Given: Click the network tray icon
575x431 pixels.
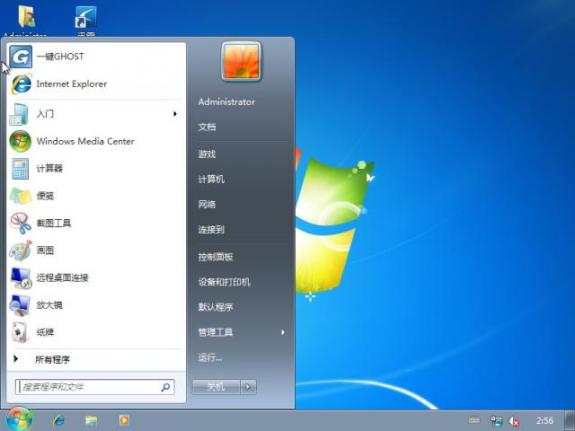Looking at the screenshot, I should [x=496, y=421].
